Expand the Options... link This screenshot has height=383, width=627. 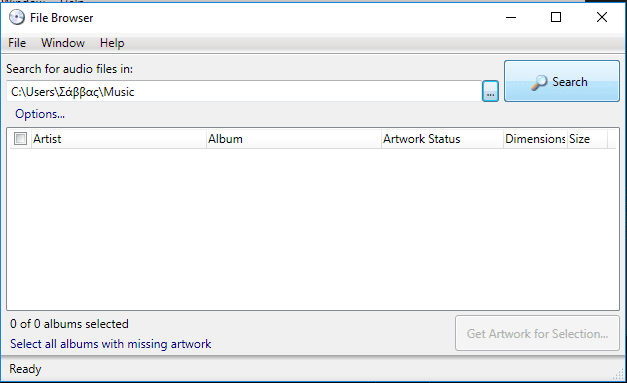pos(40,114)
